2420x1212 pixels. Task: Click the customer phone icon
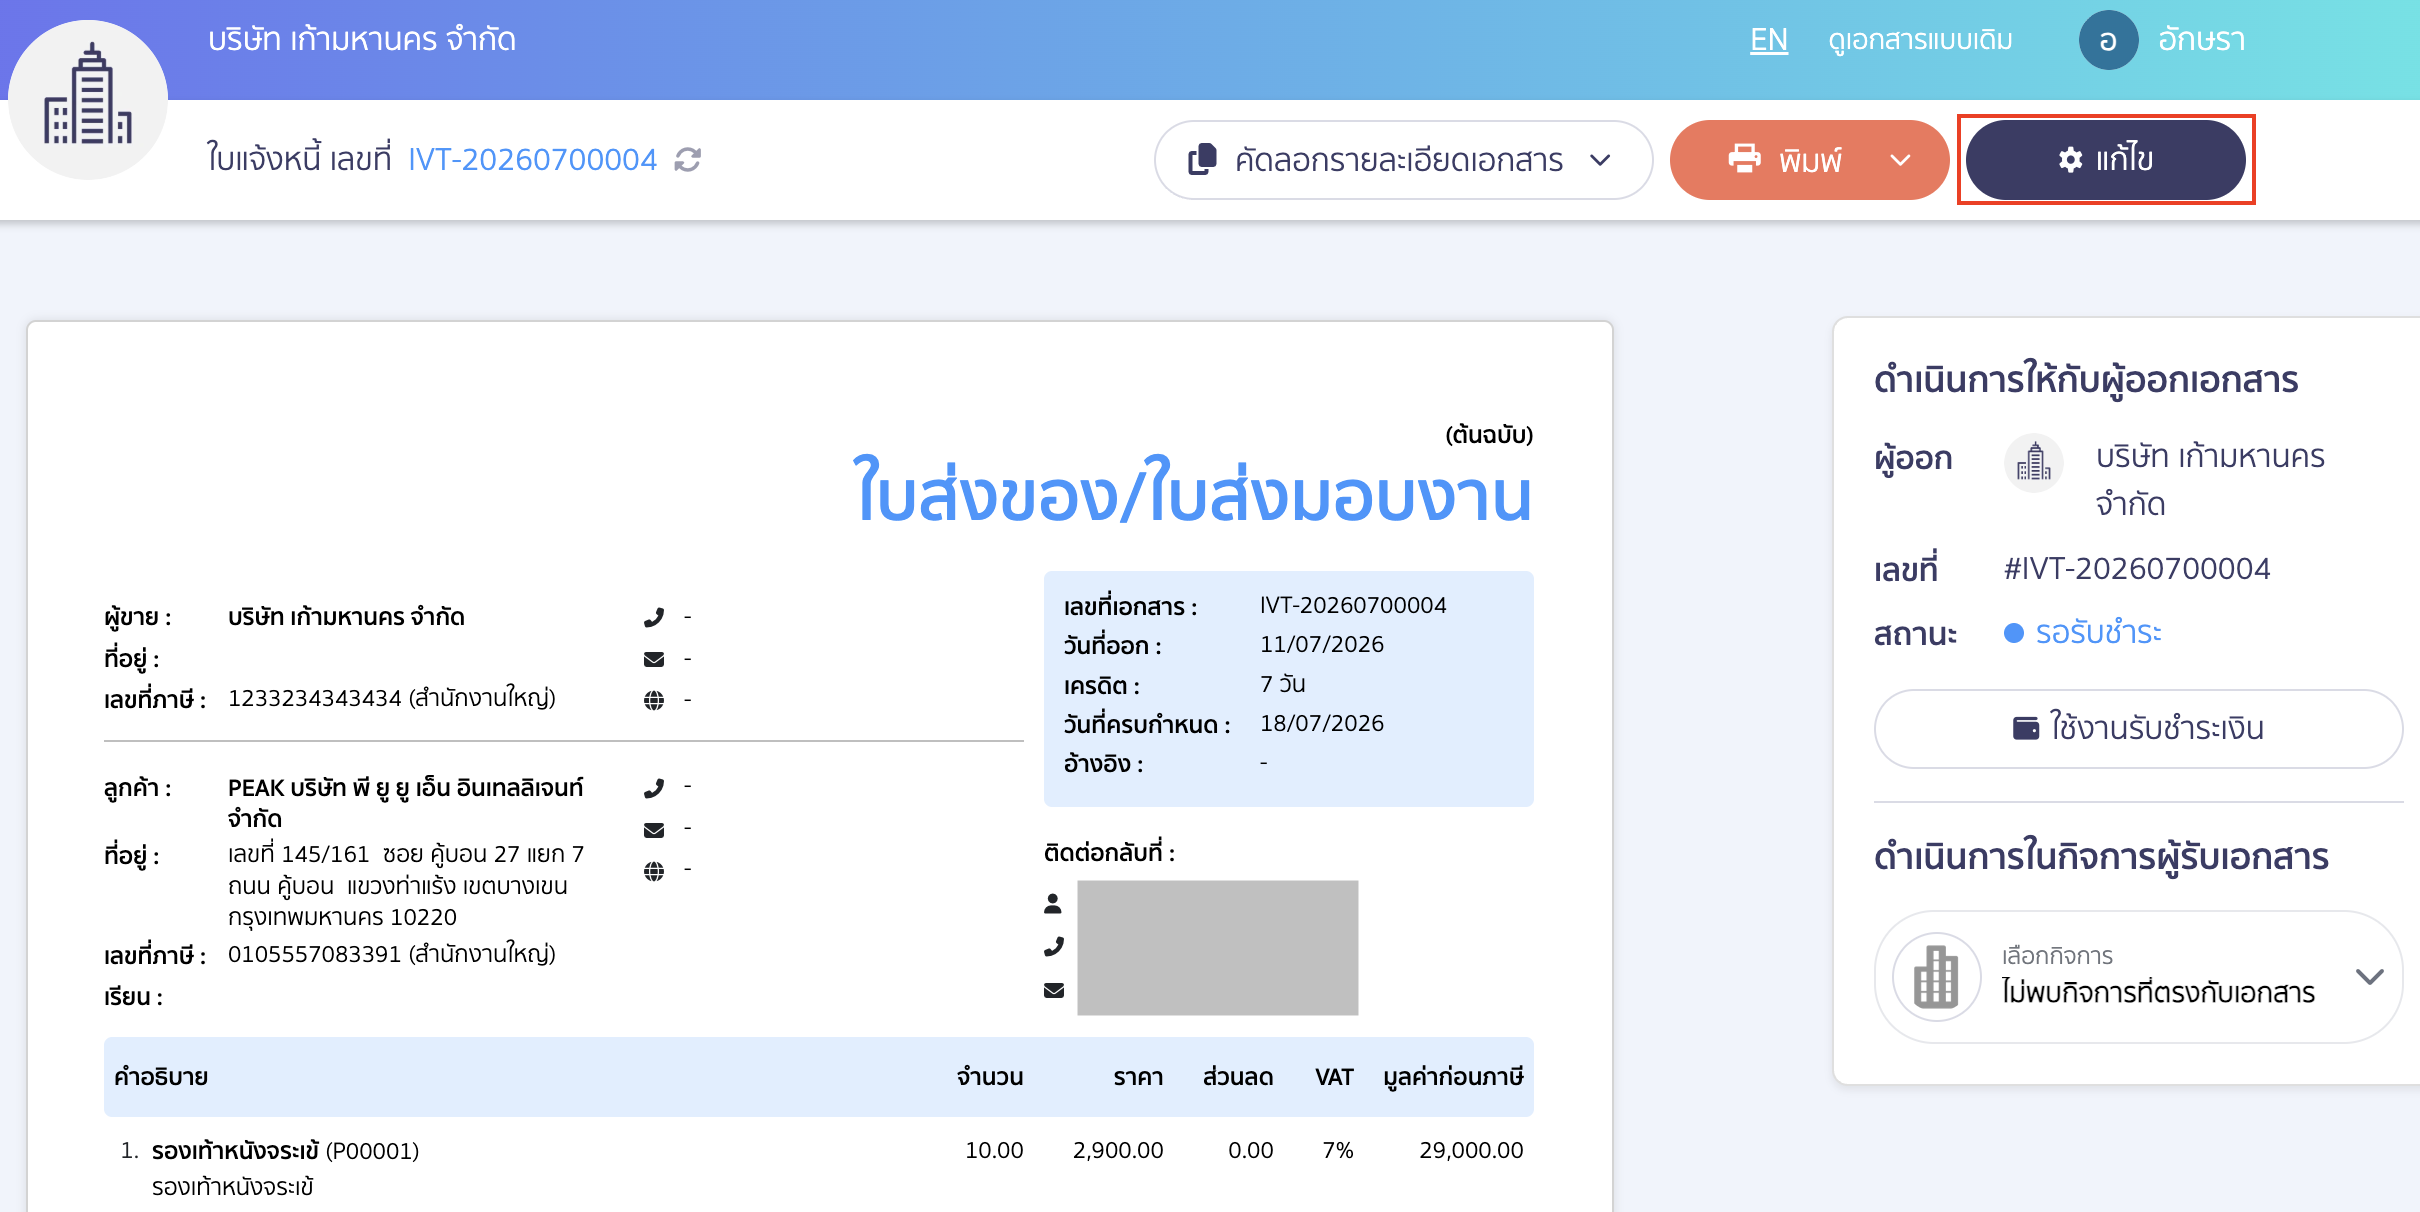pyautogui.click(x=654, y=788)
